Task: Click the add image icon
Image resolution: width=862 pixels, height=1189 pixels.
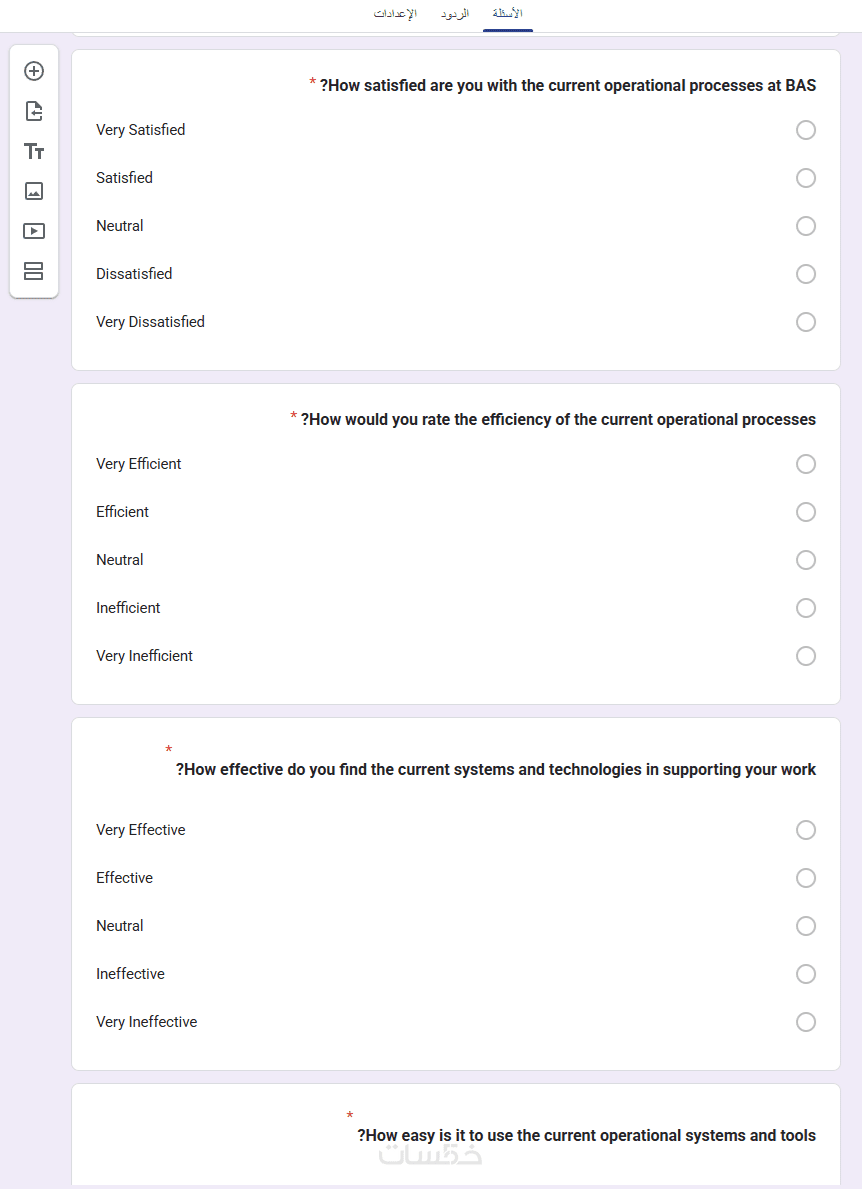Action: point(34,191)
